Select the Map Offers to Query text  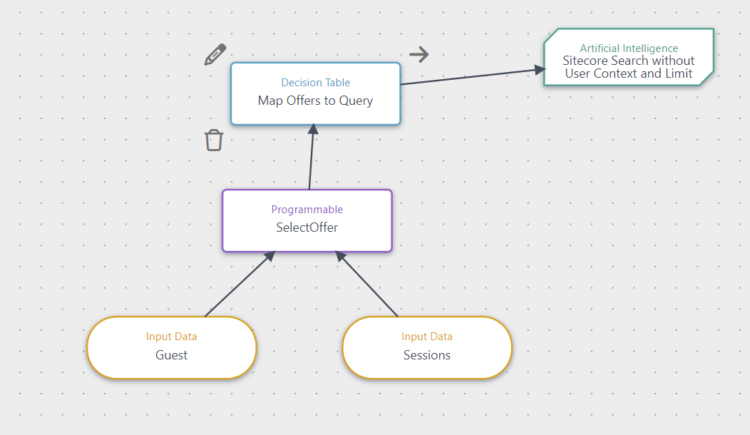coord(315,100)
